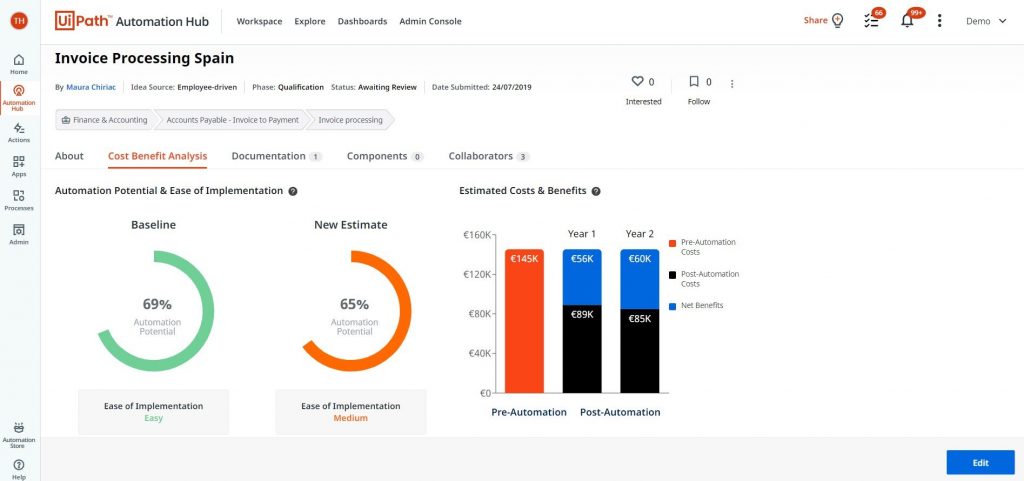The width and height of the screenshot is (1024, 481).
Task: Click the Follow bookmark icon
Action: click(694, 82)
